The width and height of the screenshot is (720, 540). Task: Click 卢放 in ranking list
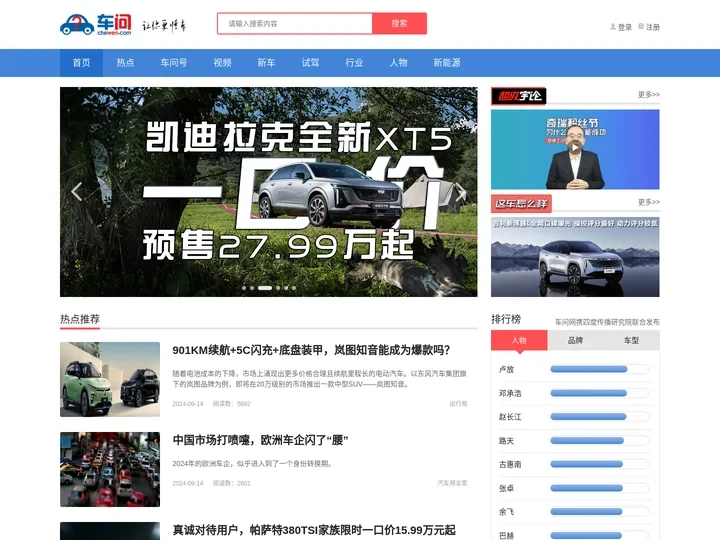506,369
